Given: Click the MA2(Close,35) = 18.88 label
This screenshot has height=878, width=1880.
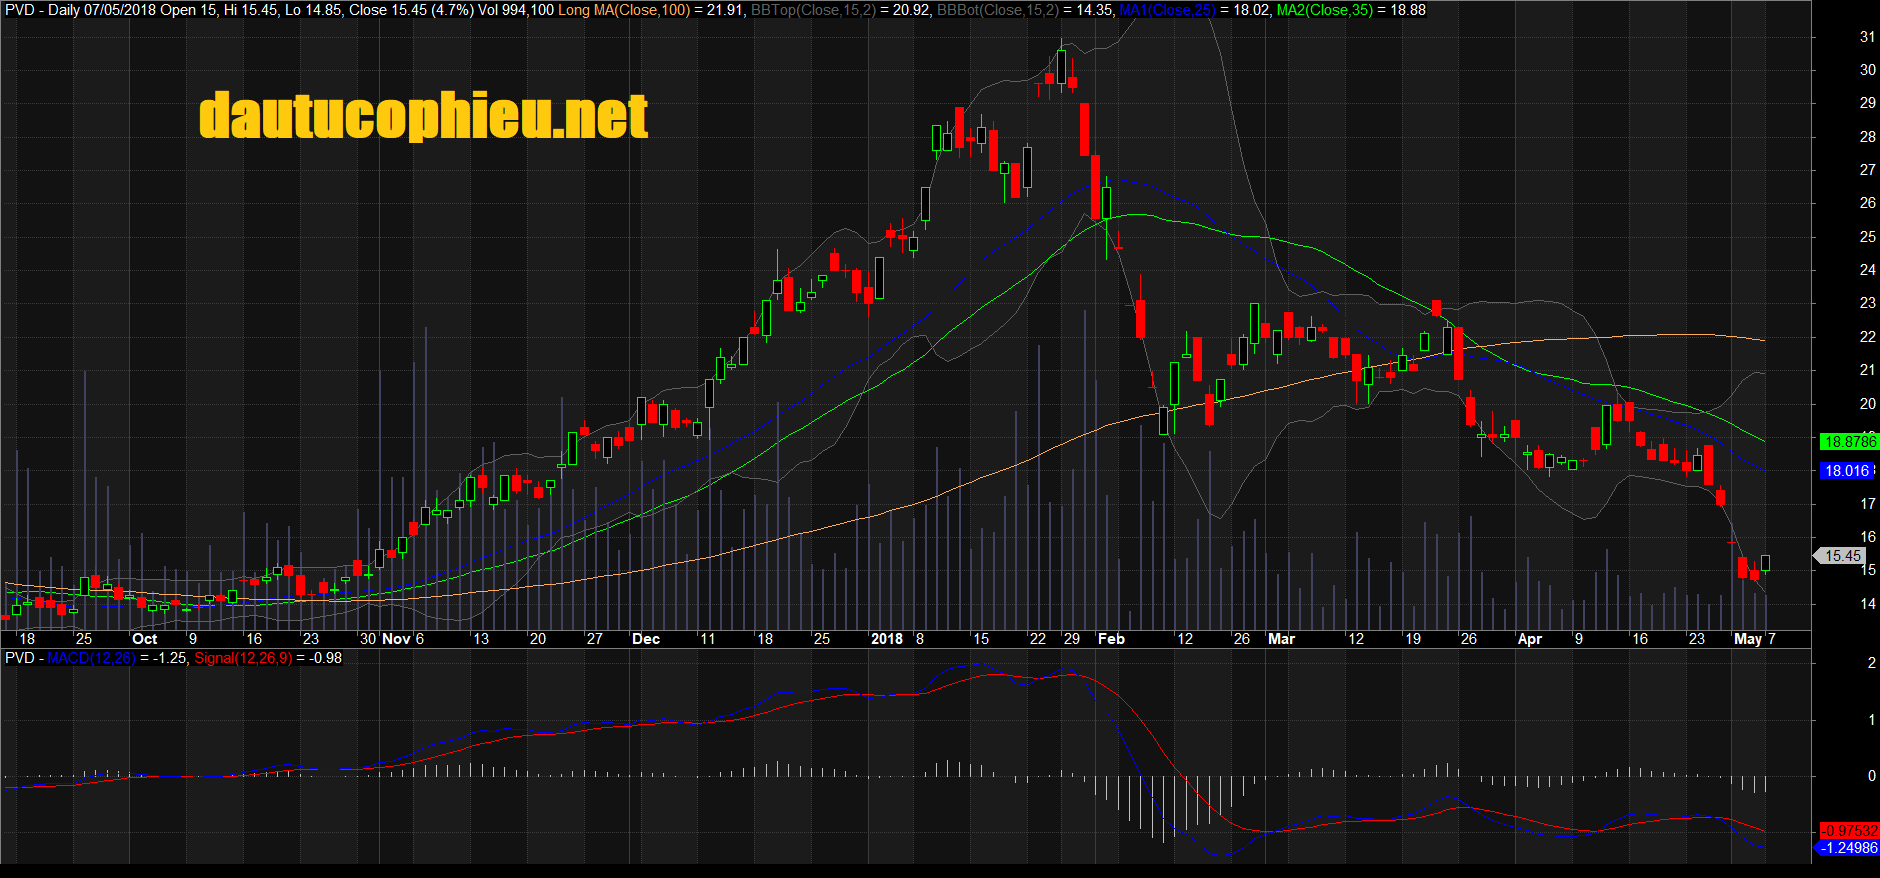Looking at the screenshot, I should [x=1351, y=10].
